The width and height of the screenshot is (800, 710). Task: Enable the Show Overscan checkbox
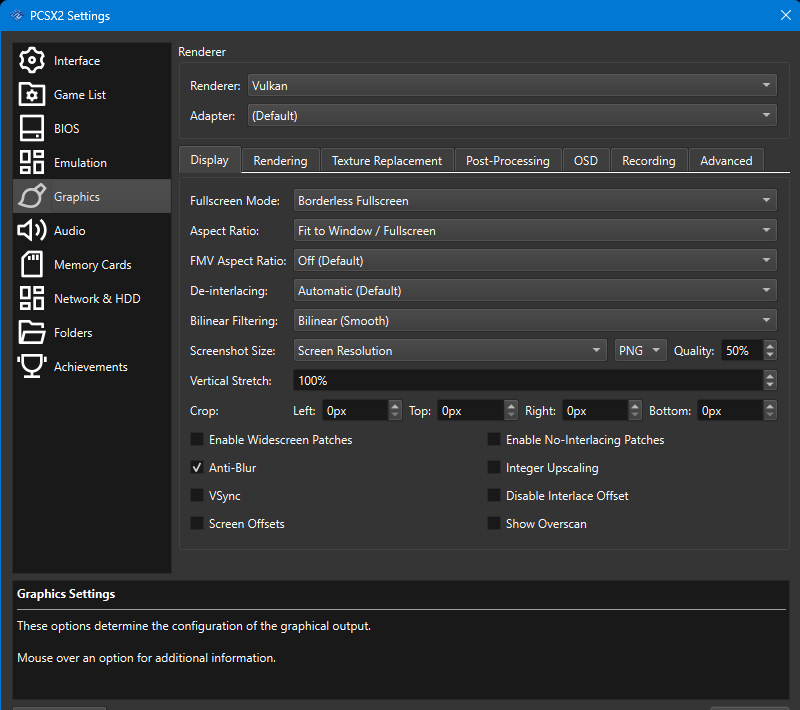(x=493, y=524)
